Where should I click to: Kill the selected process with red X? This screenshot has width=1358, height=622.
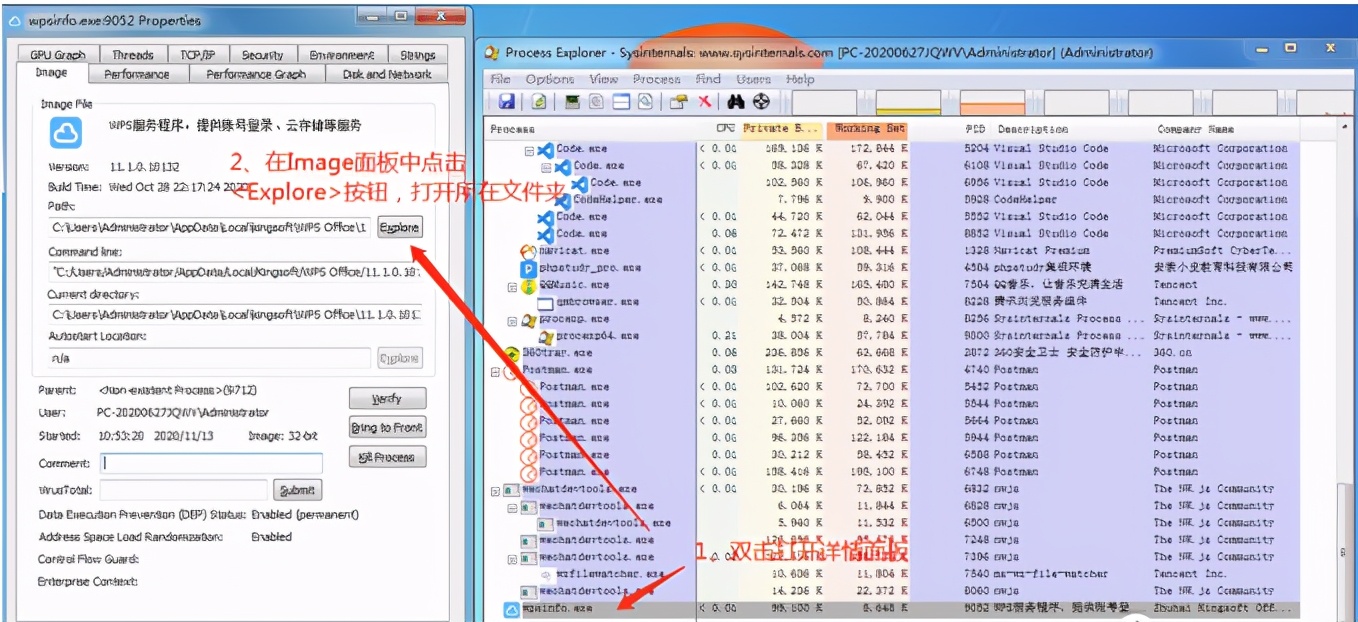(x=704, y=101)
